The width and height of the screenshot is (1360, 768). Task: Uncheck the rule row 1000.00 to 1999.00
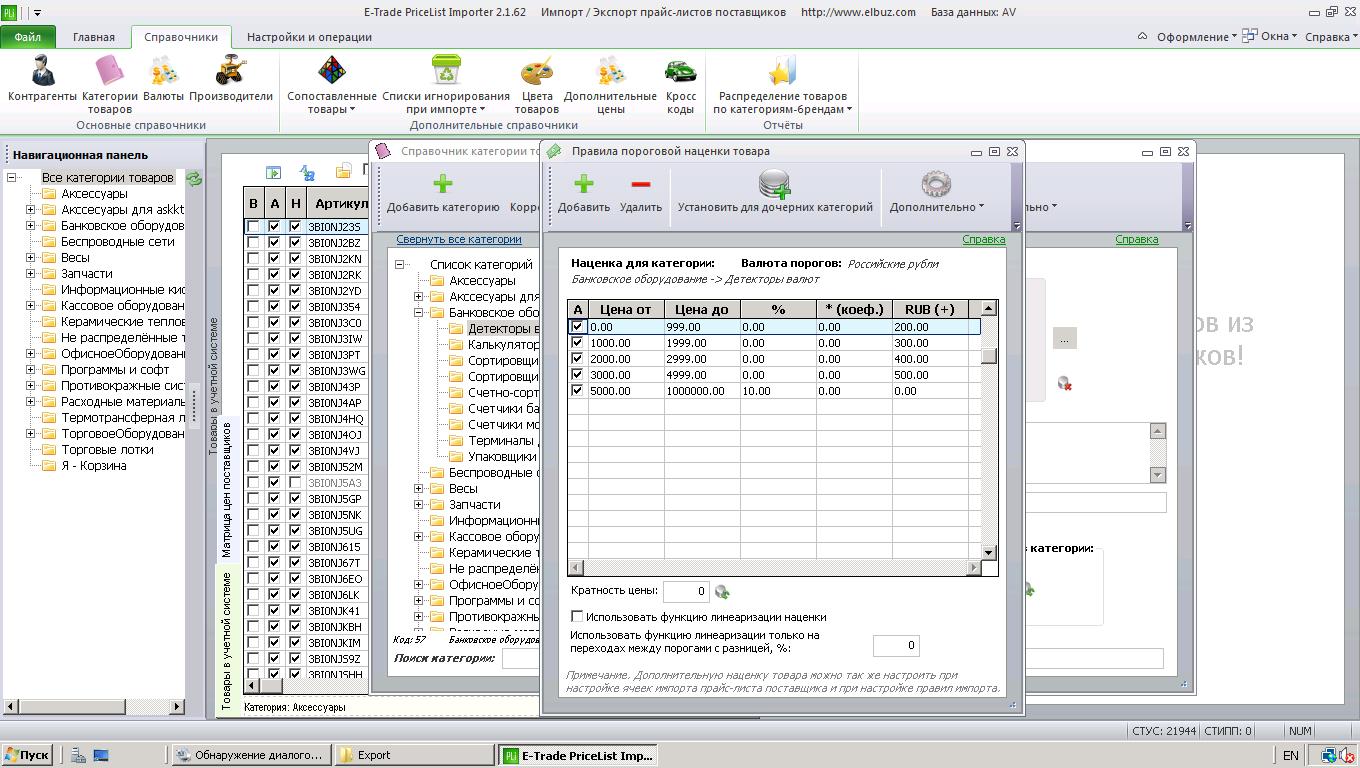577,343
